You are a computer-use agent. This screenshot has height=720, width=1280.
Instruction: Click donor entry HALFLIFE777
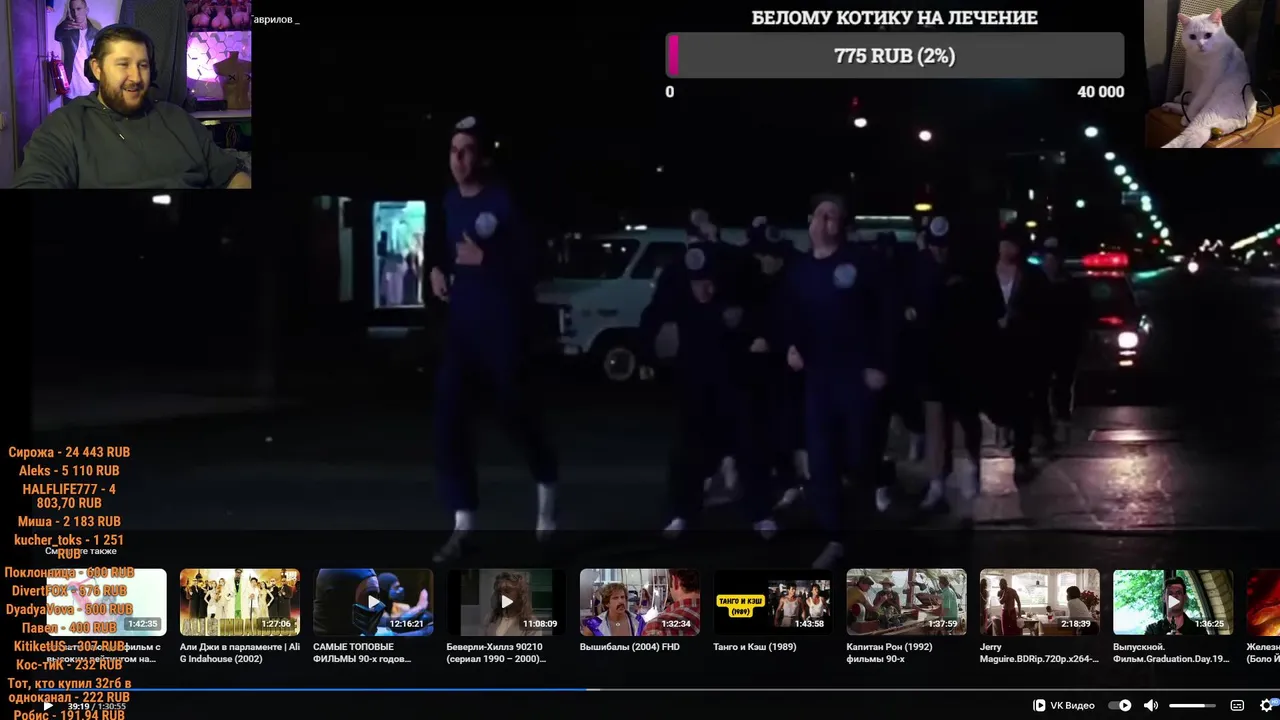tap(69, 496)
